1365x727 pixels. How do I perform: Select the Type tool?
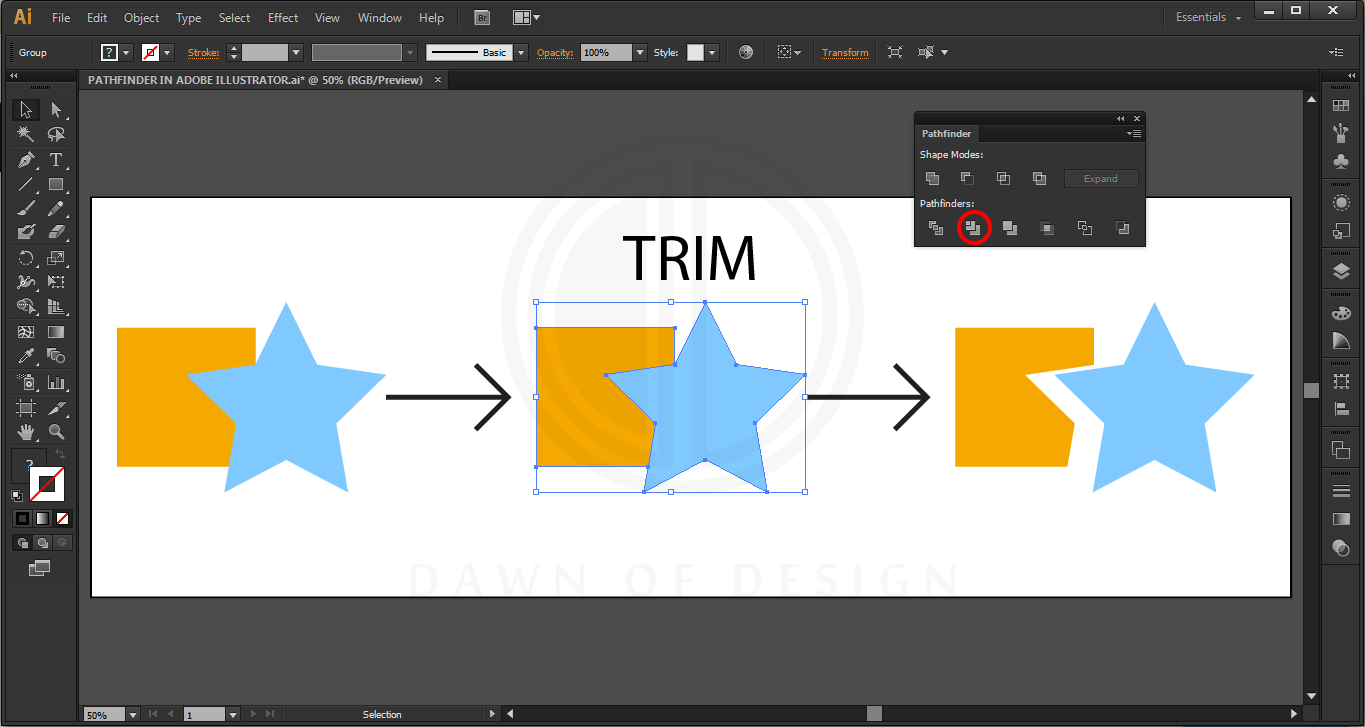click(x=56, y=160)
